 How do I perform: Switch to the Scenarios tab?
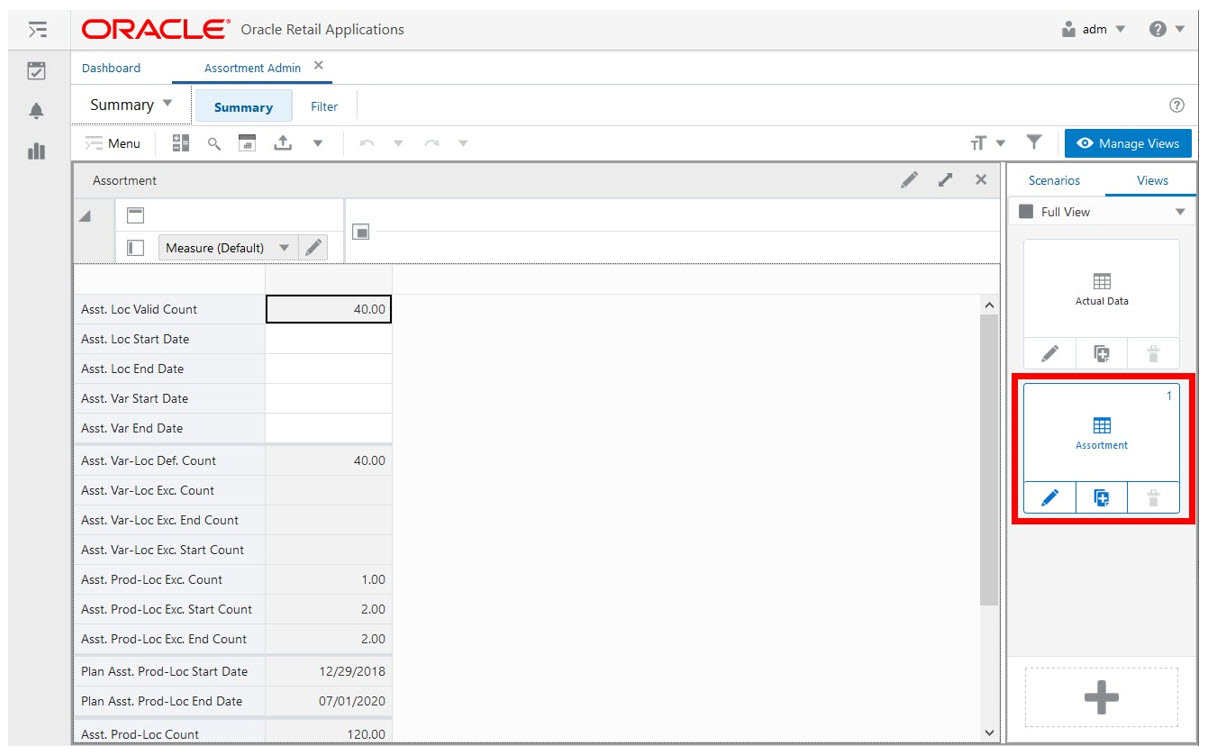coord(1054,181)
